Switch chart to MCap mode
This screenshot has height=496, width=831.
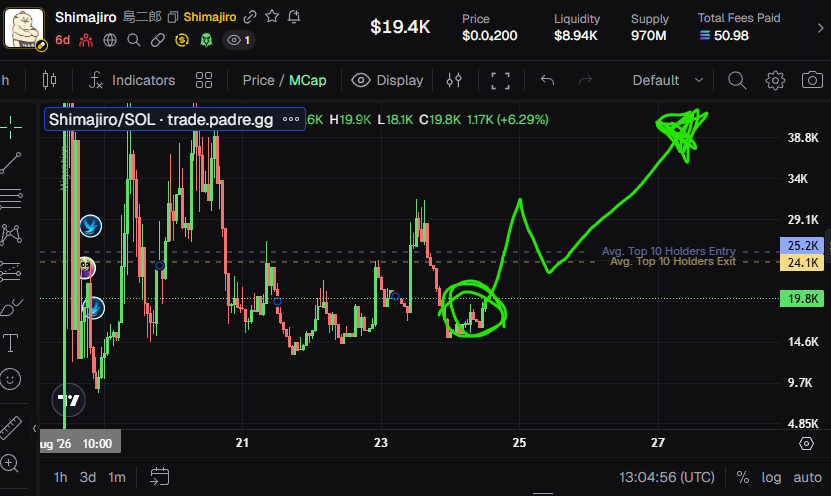point(307,80)
